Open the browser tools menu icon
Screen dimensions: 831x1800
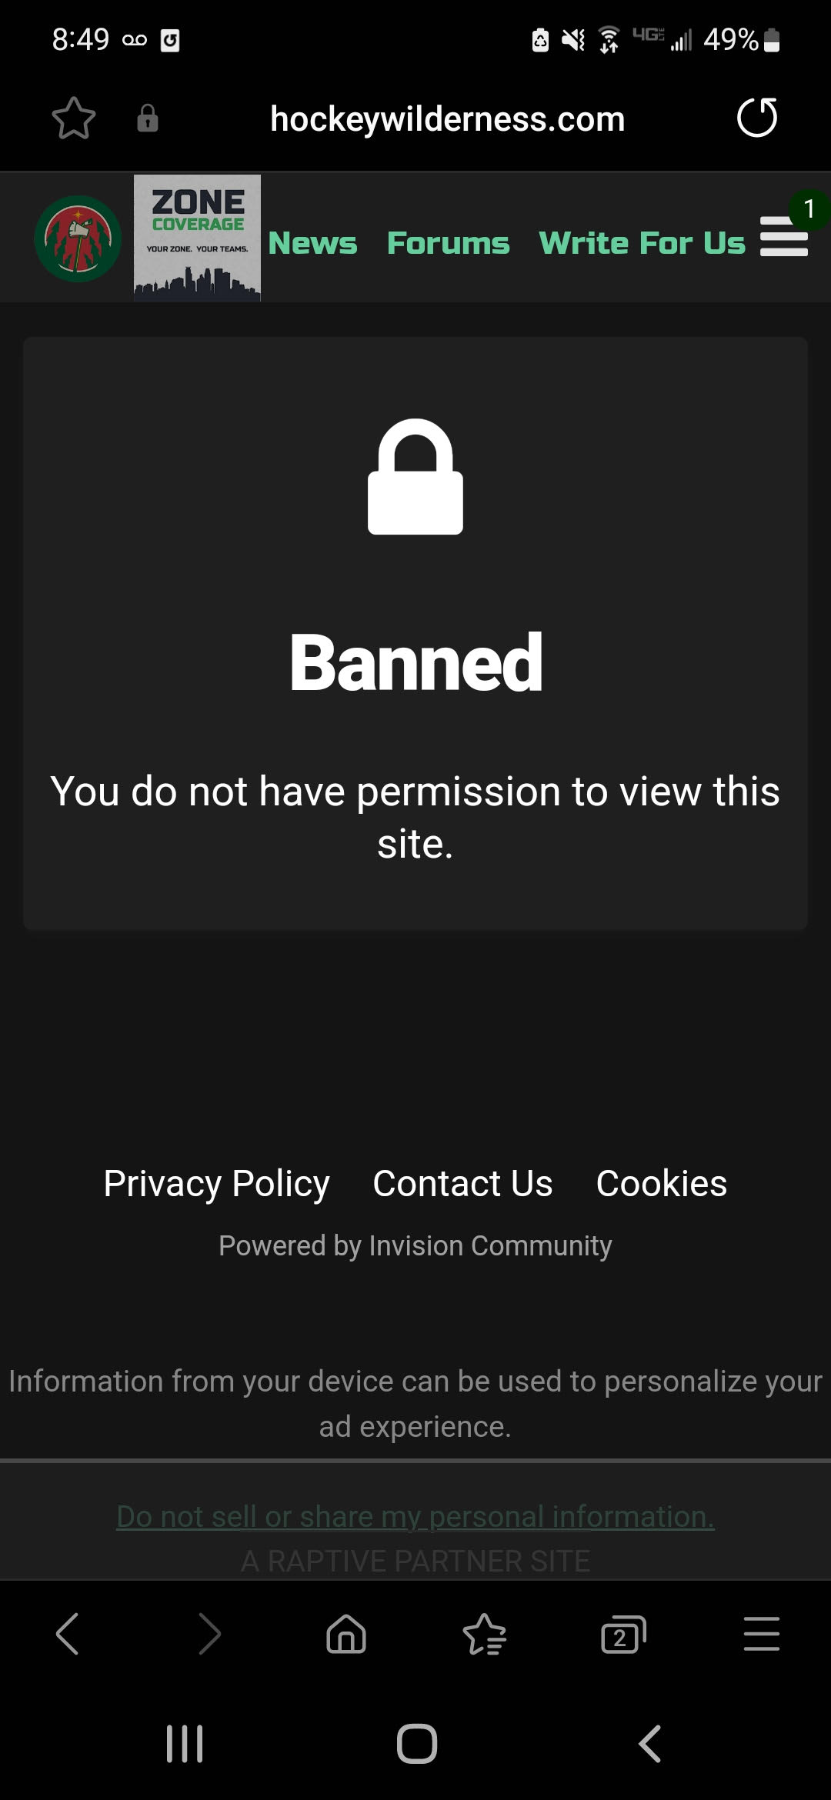(x=761, y=1634)
